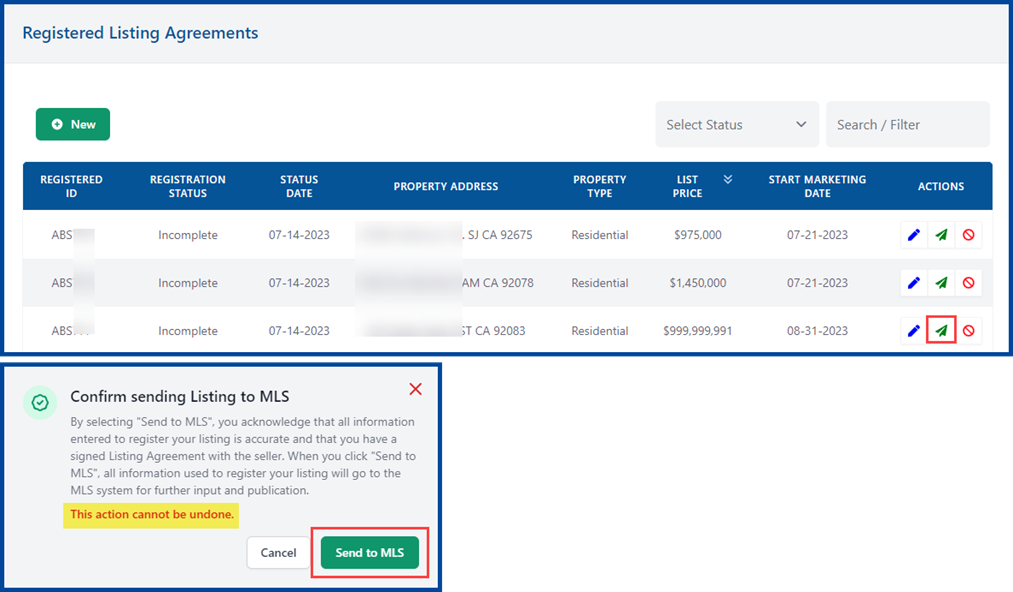Click the Registered ID column header
Viewport: 1013px width, 592px height.
tap(71, 186)
